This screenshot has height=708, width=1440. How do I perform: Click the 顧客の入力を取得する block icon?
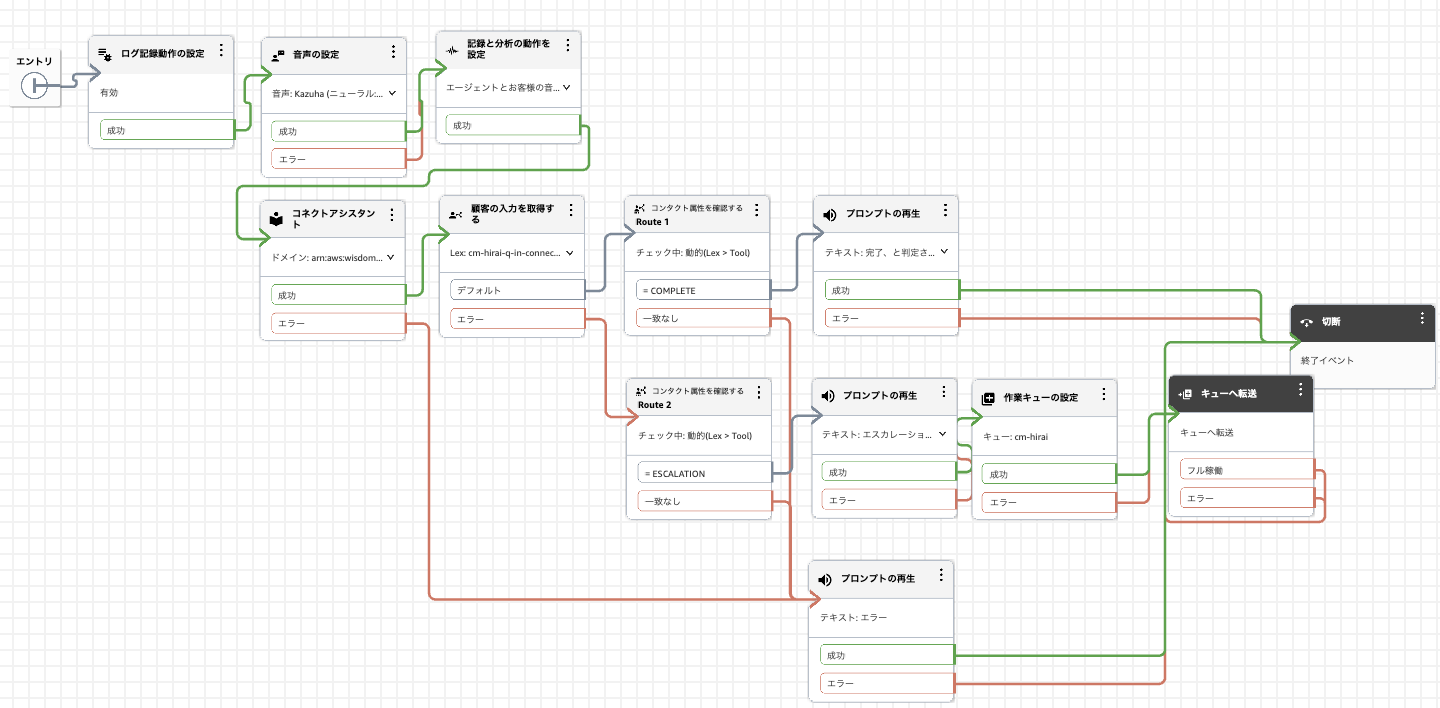click(455, 213)
